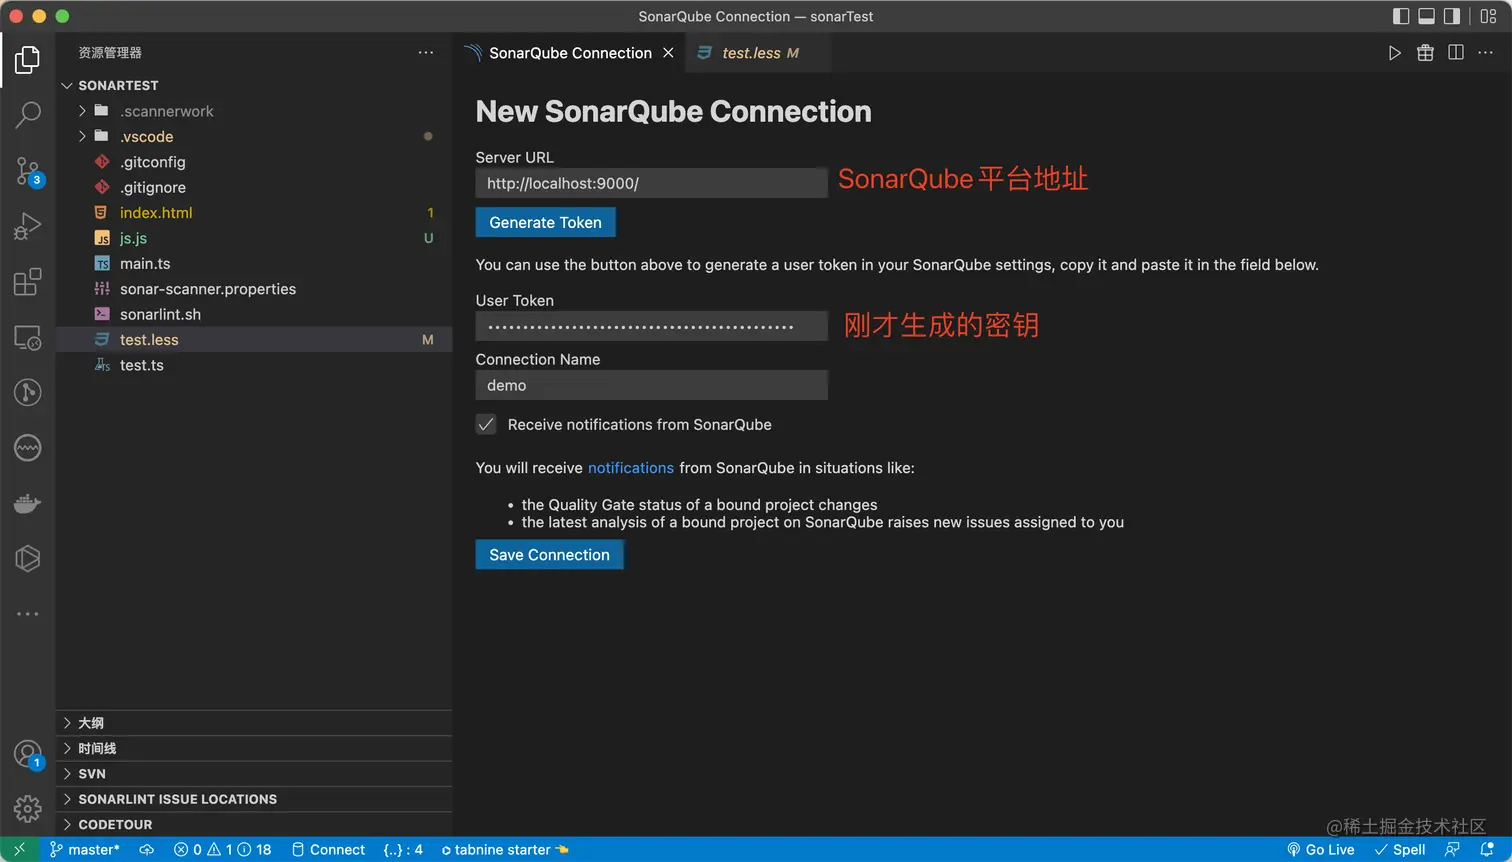Viewport: 1512px width, 862px height.
Task: Open Explorer panel More Actions ellipsis
Action: (426, 53)
